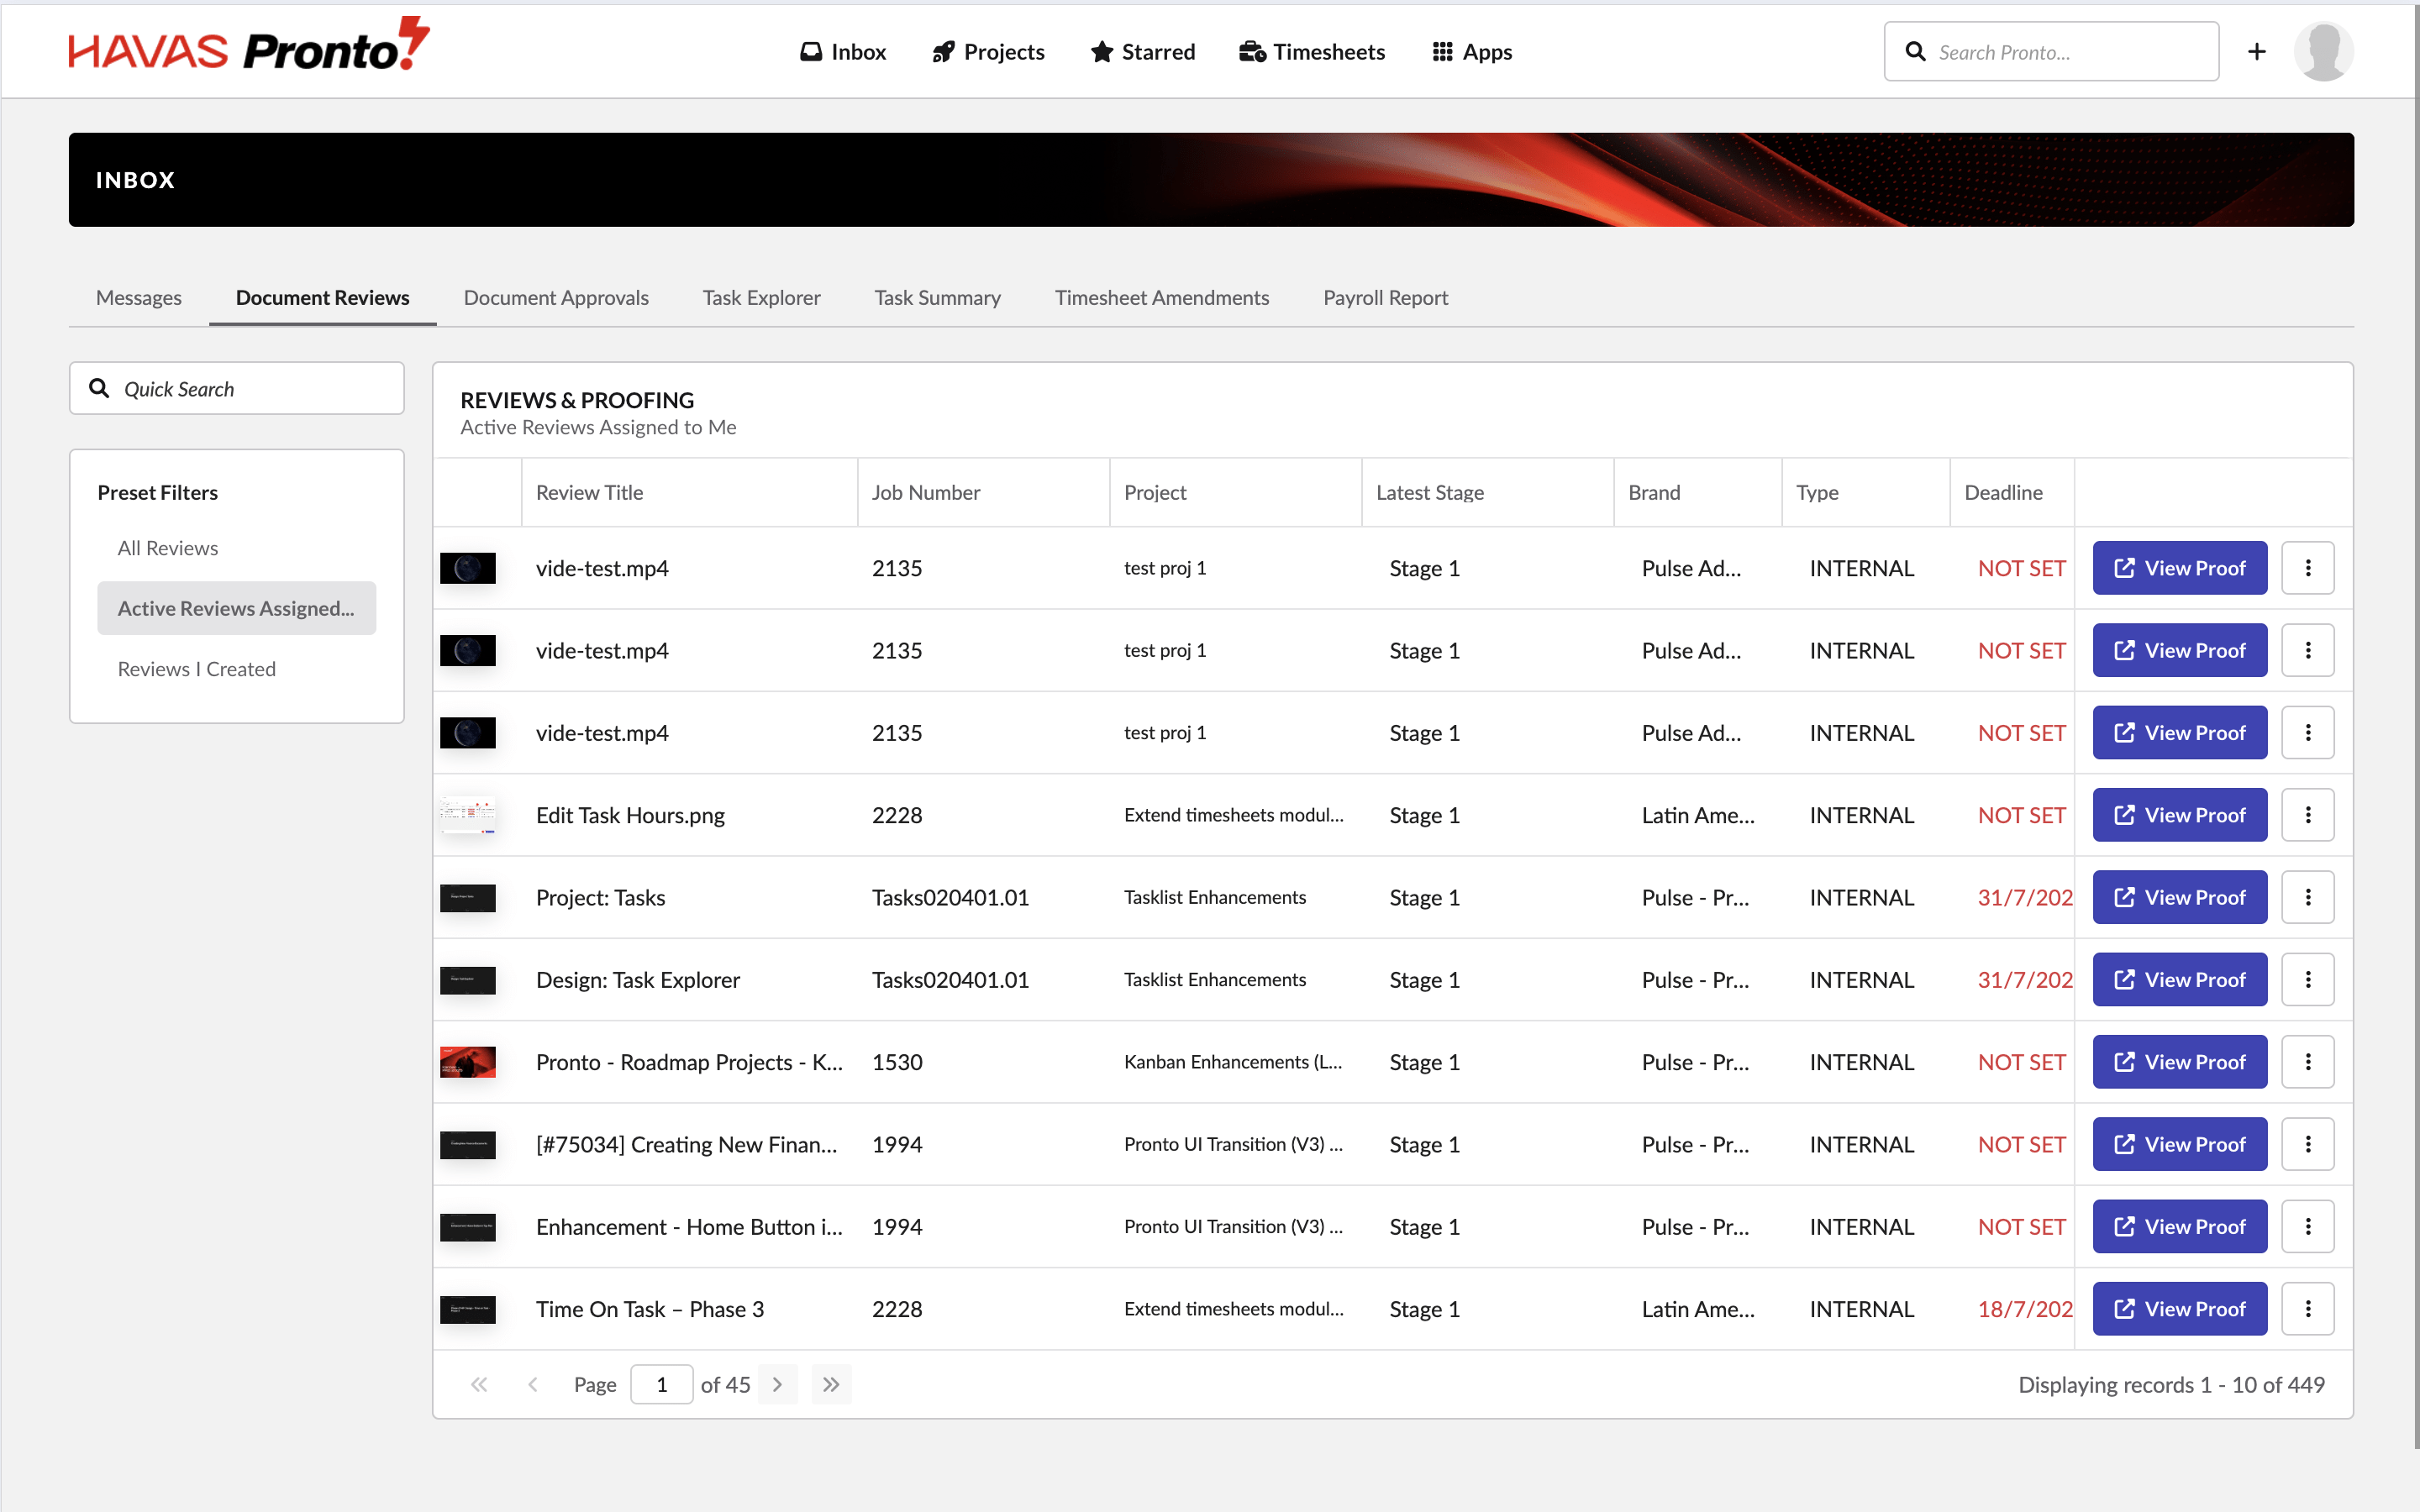The height and width of the screenshot is (1512, 2420).
Task: Click job number 1530
Action: click(x=897, y=1062)
